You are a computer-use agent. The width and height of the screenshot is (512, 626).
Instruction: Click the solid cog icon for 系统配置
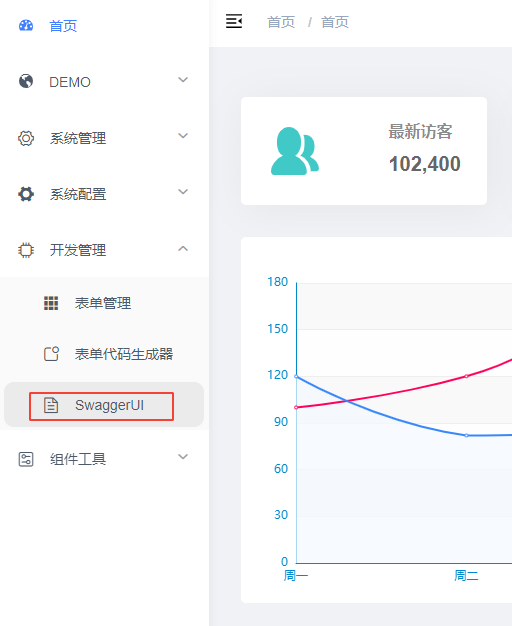pos(26,194)
